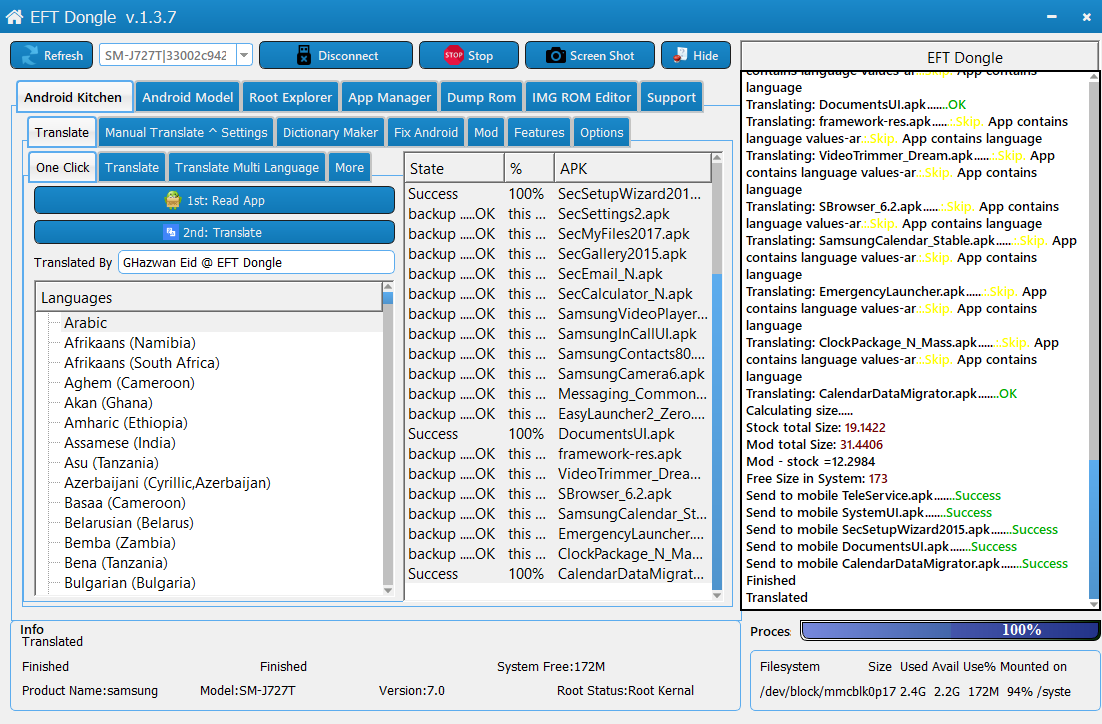Switch to the App Manager tab
Viewport: 1102px width, 724px height.
click(x=389, y=97)
